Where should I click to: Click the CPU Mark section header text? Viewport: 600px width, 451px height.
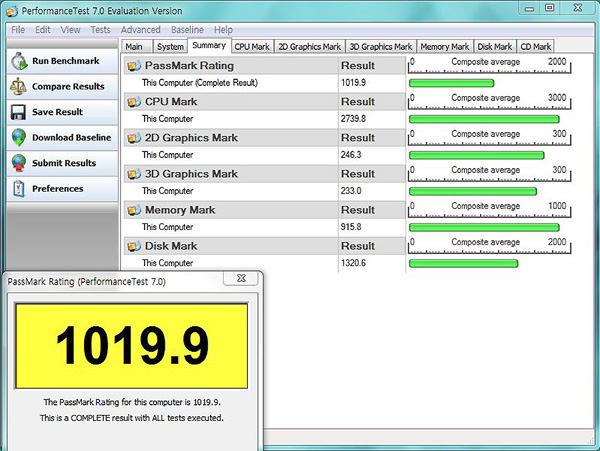(171, 102)
